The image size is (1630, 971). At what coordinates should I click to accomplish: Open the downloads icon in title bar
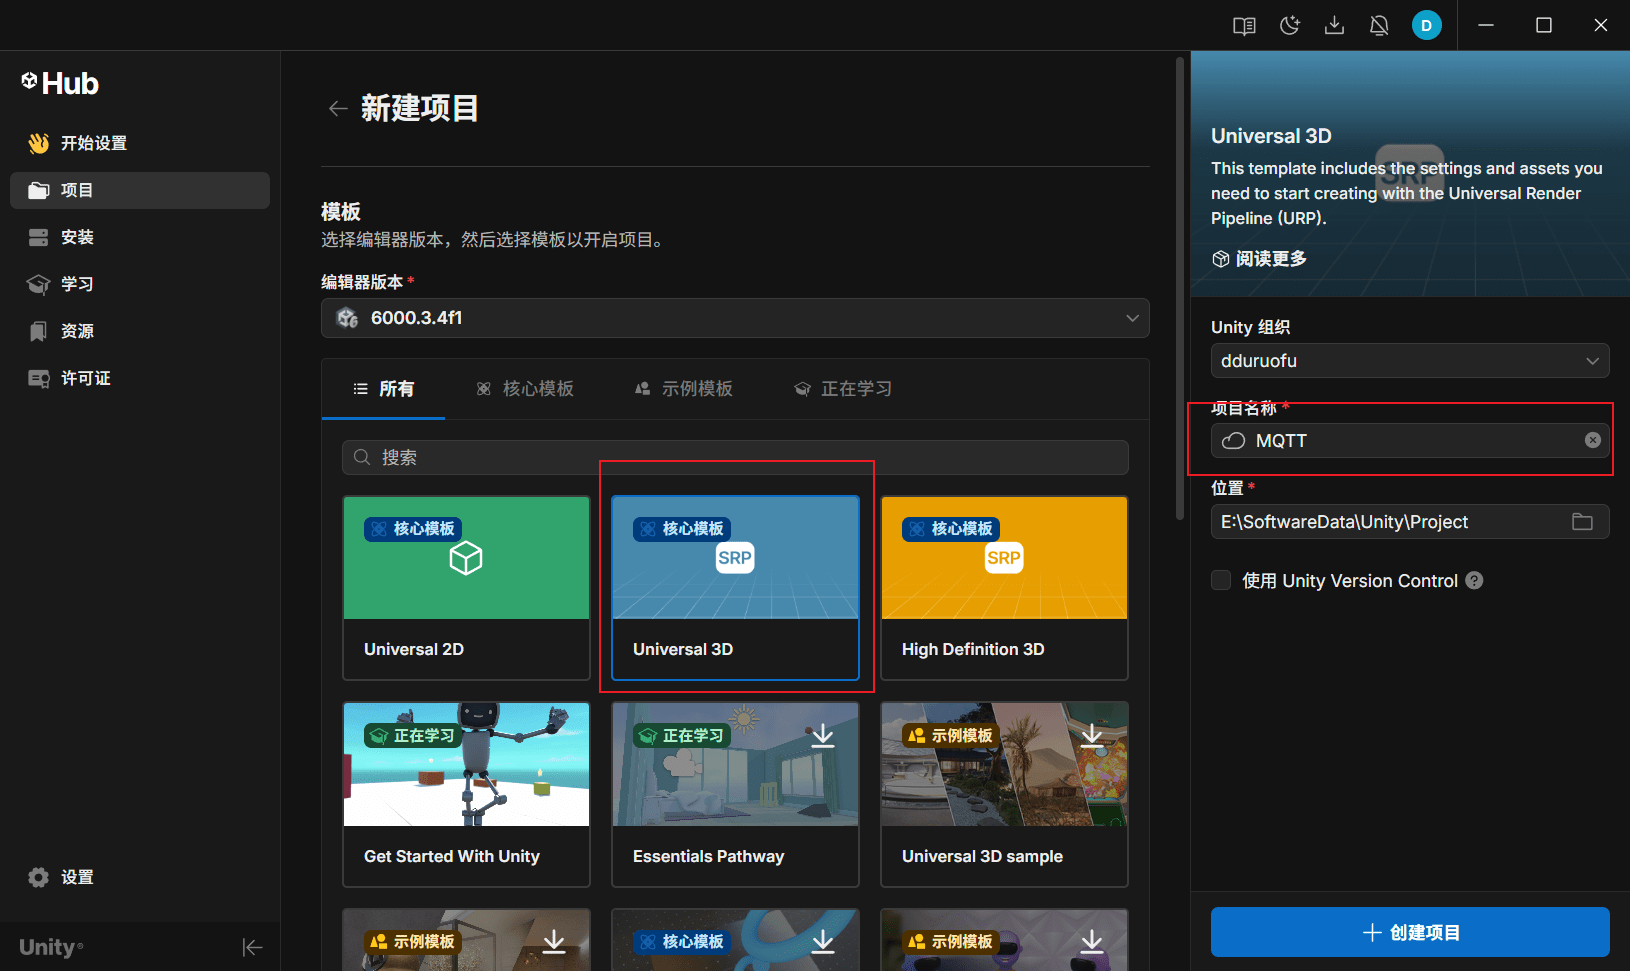[1334, 26]
